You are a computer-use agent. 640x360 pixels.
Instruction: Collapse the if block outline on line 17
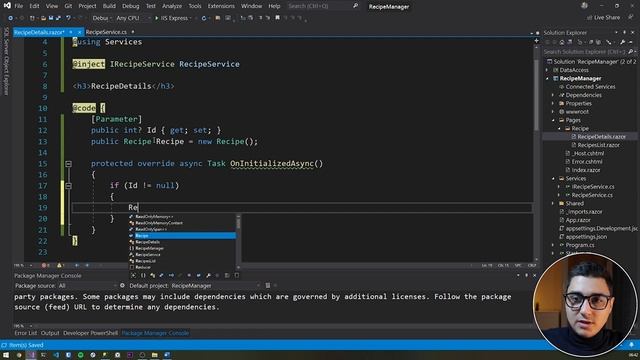pos(69,186)
